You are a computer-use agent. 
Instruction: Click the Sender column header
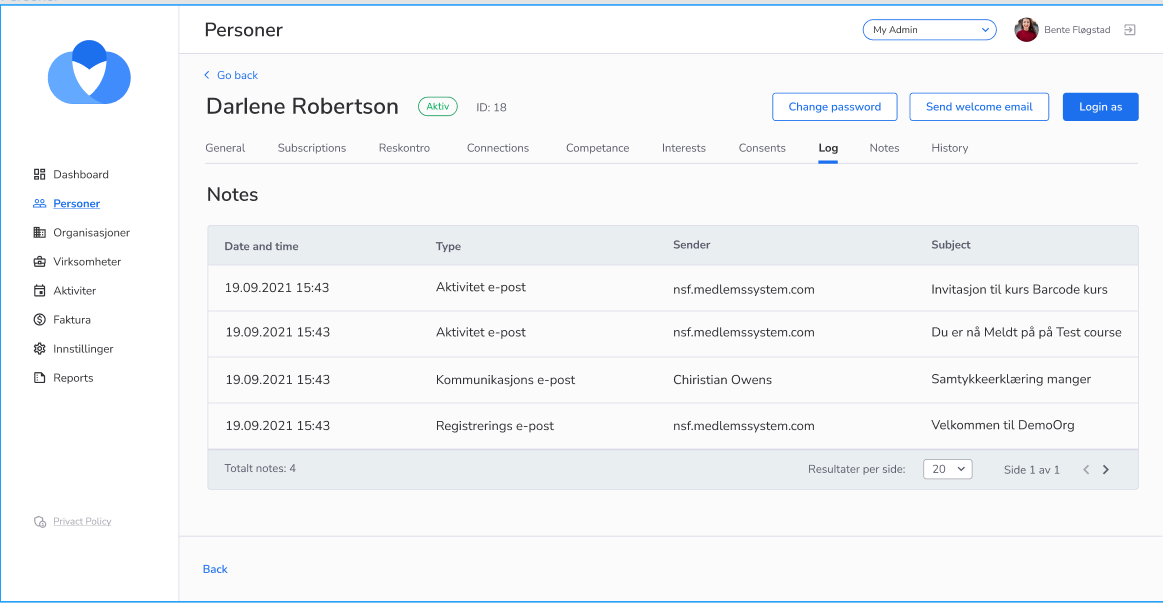pyautogui.click(x=691, y=245)
